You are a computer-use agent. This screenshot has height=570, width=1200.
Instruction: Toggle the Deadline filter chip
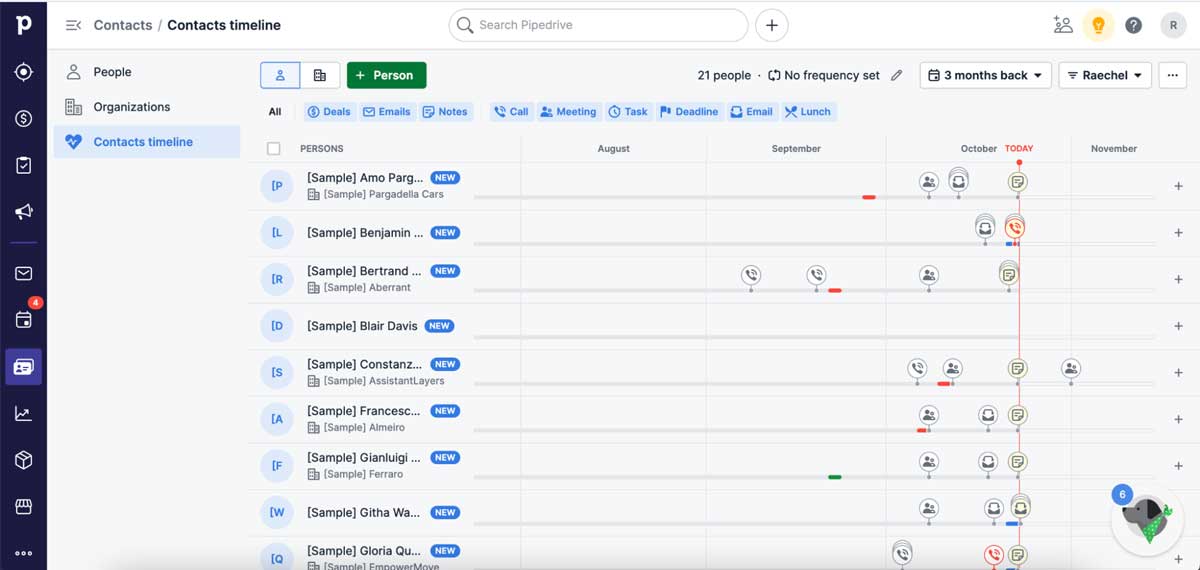tap(689, 112)
